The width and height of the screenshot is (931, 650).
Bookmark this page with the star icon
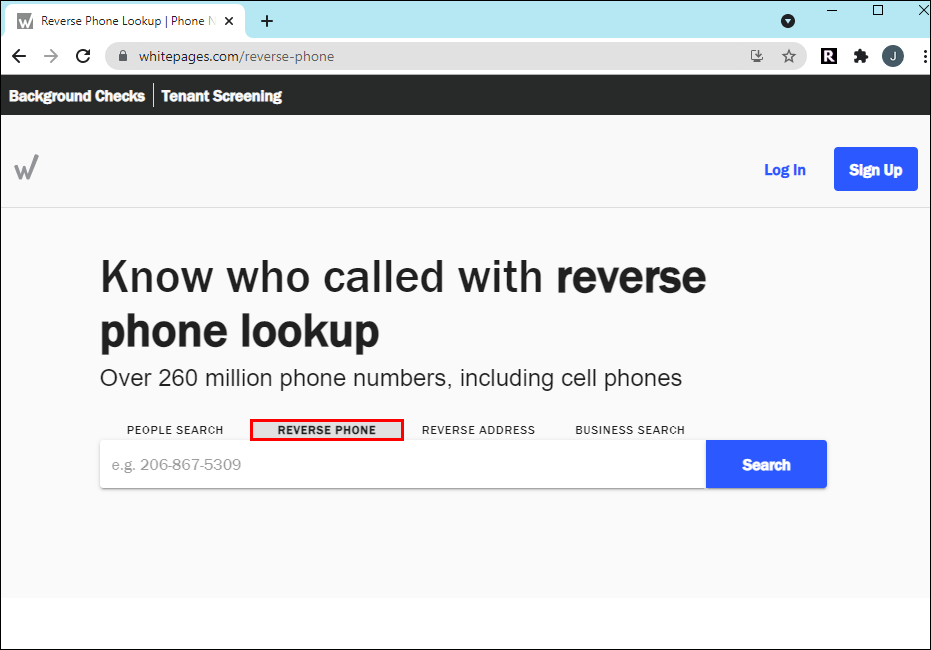click(x=788, y=56)
